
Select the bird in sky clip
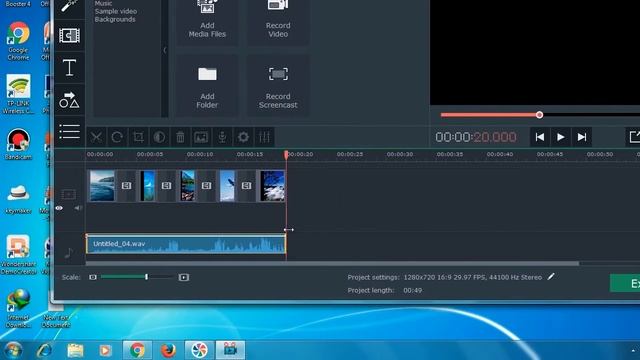[227, 186]
